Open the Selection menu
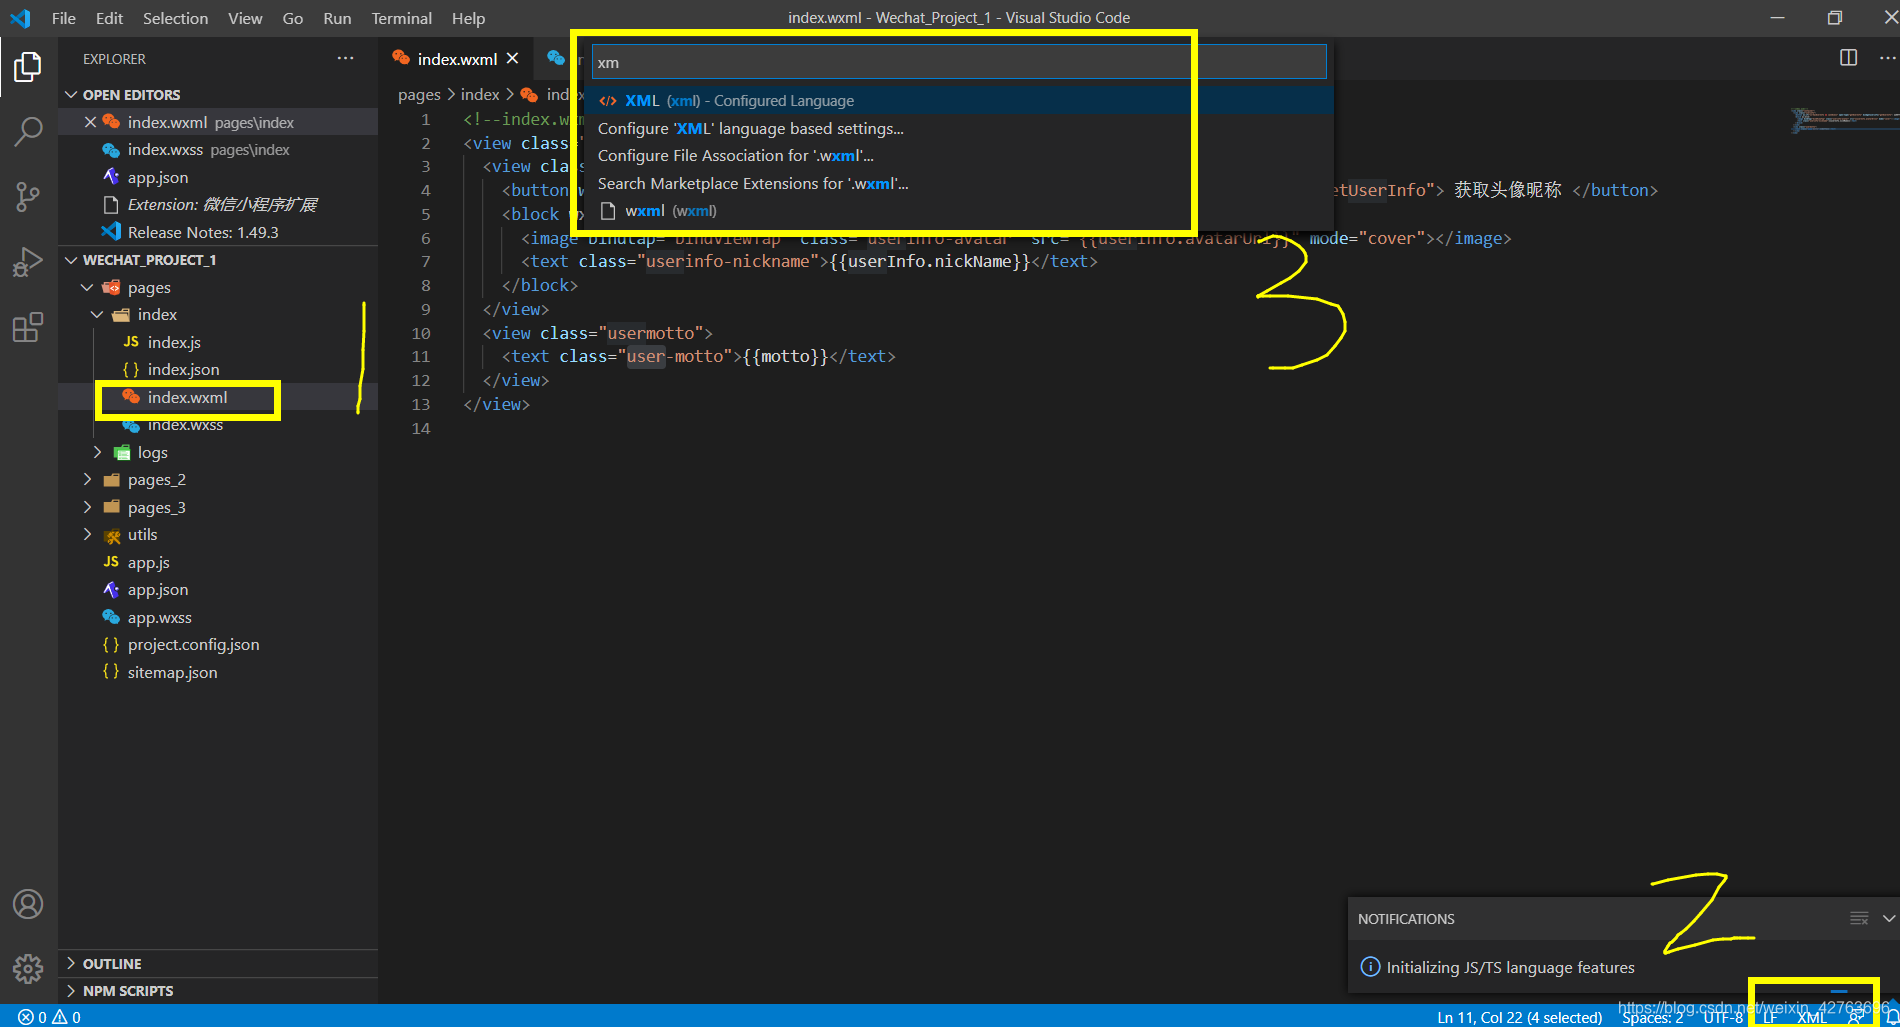This screenshot has width=1900, height=1027. tap(175, 18)
